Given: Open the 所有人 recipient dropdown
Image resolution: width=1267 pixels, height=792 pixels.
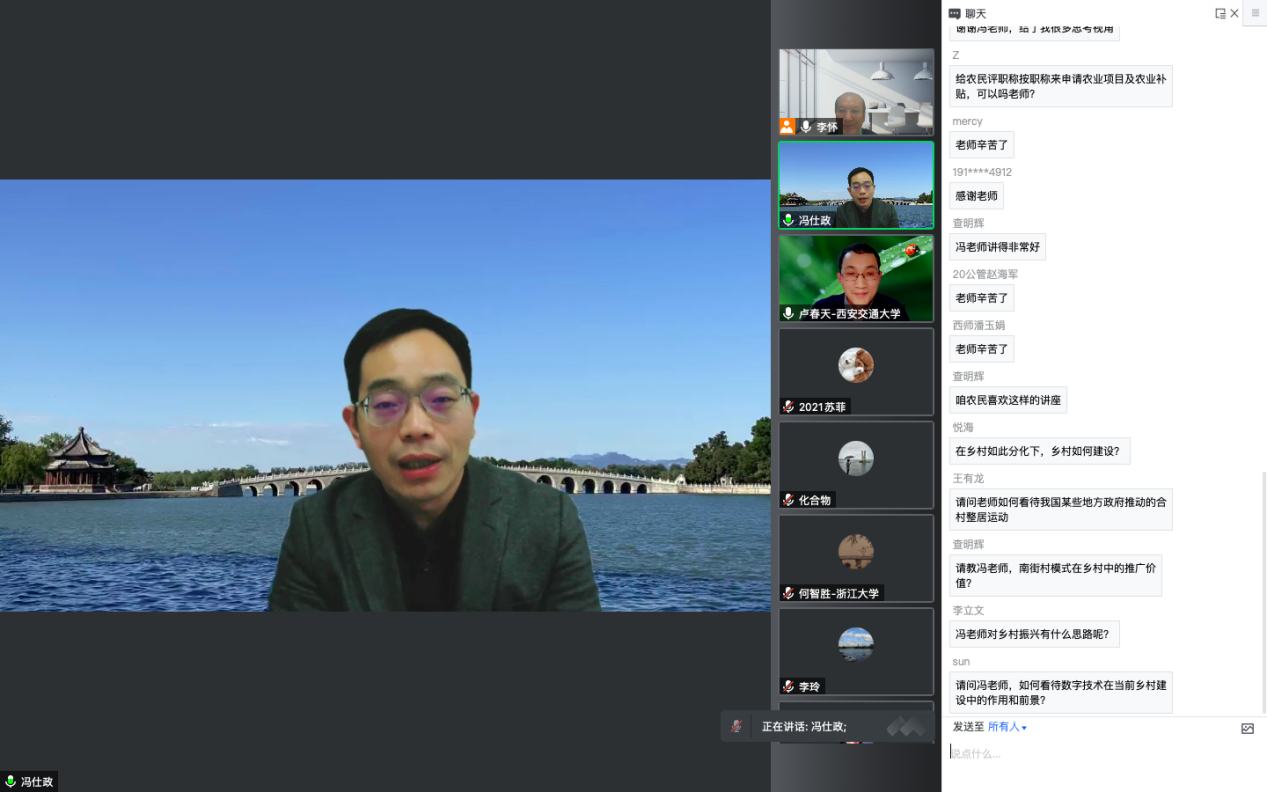Looking at the screenshot, I should click(1005, 727).
